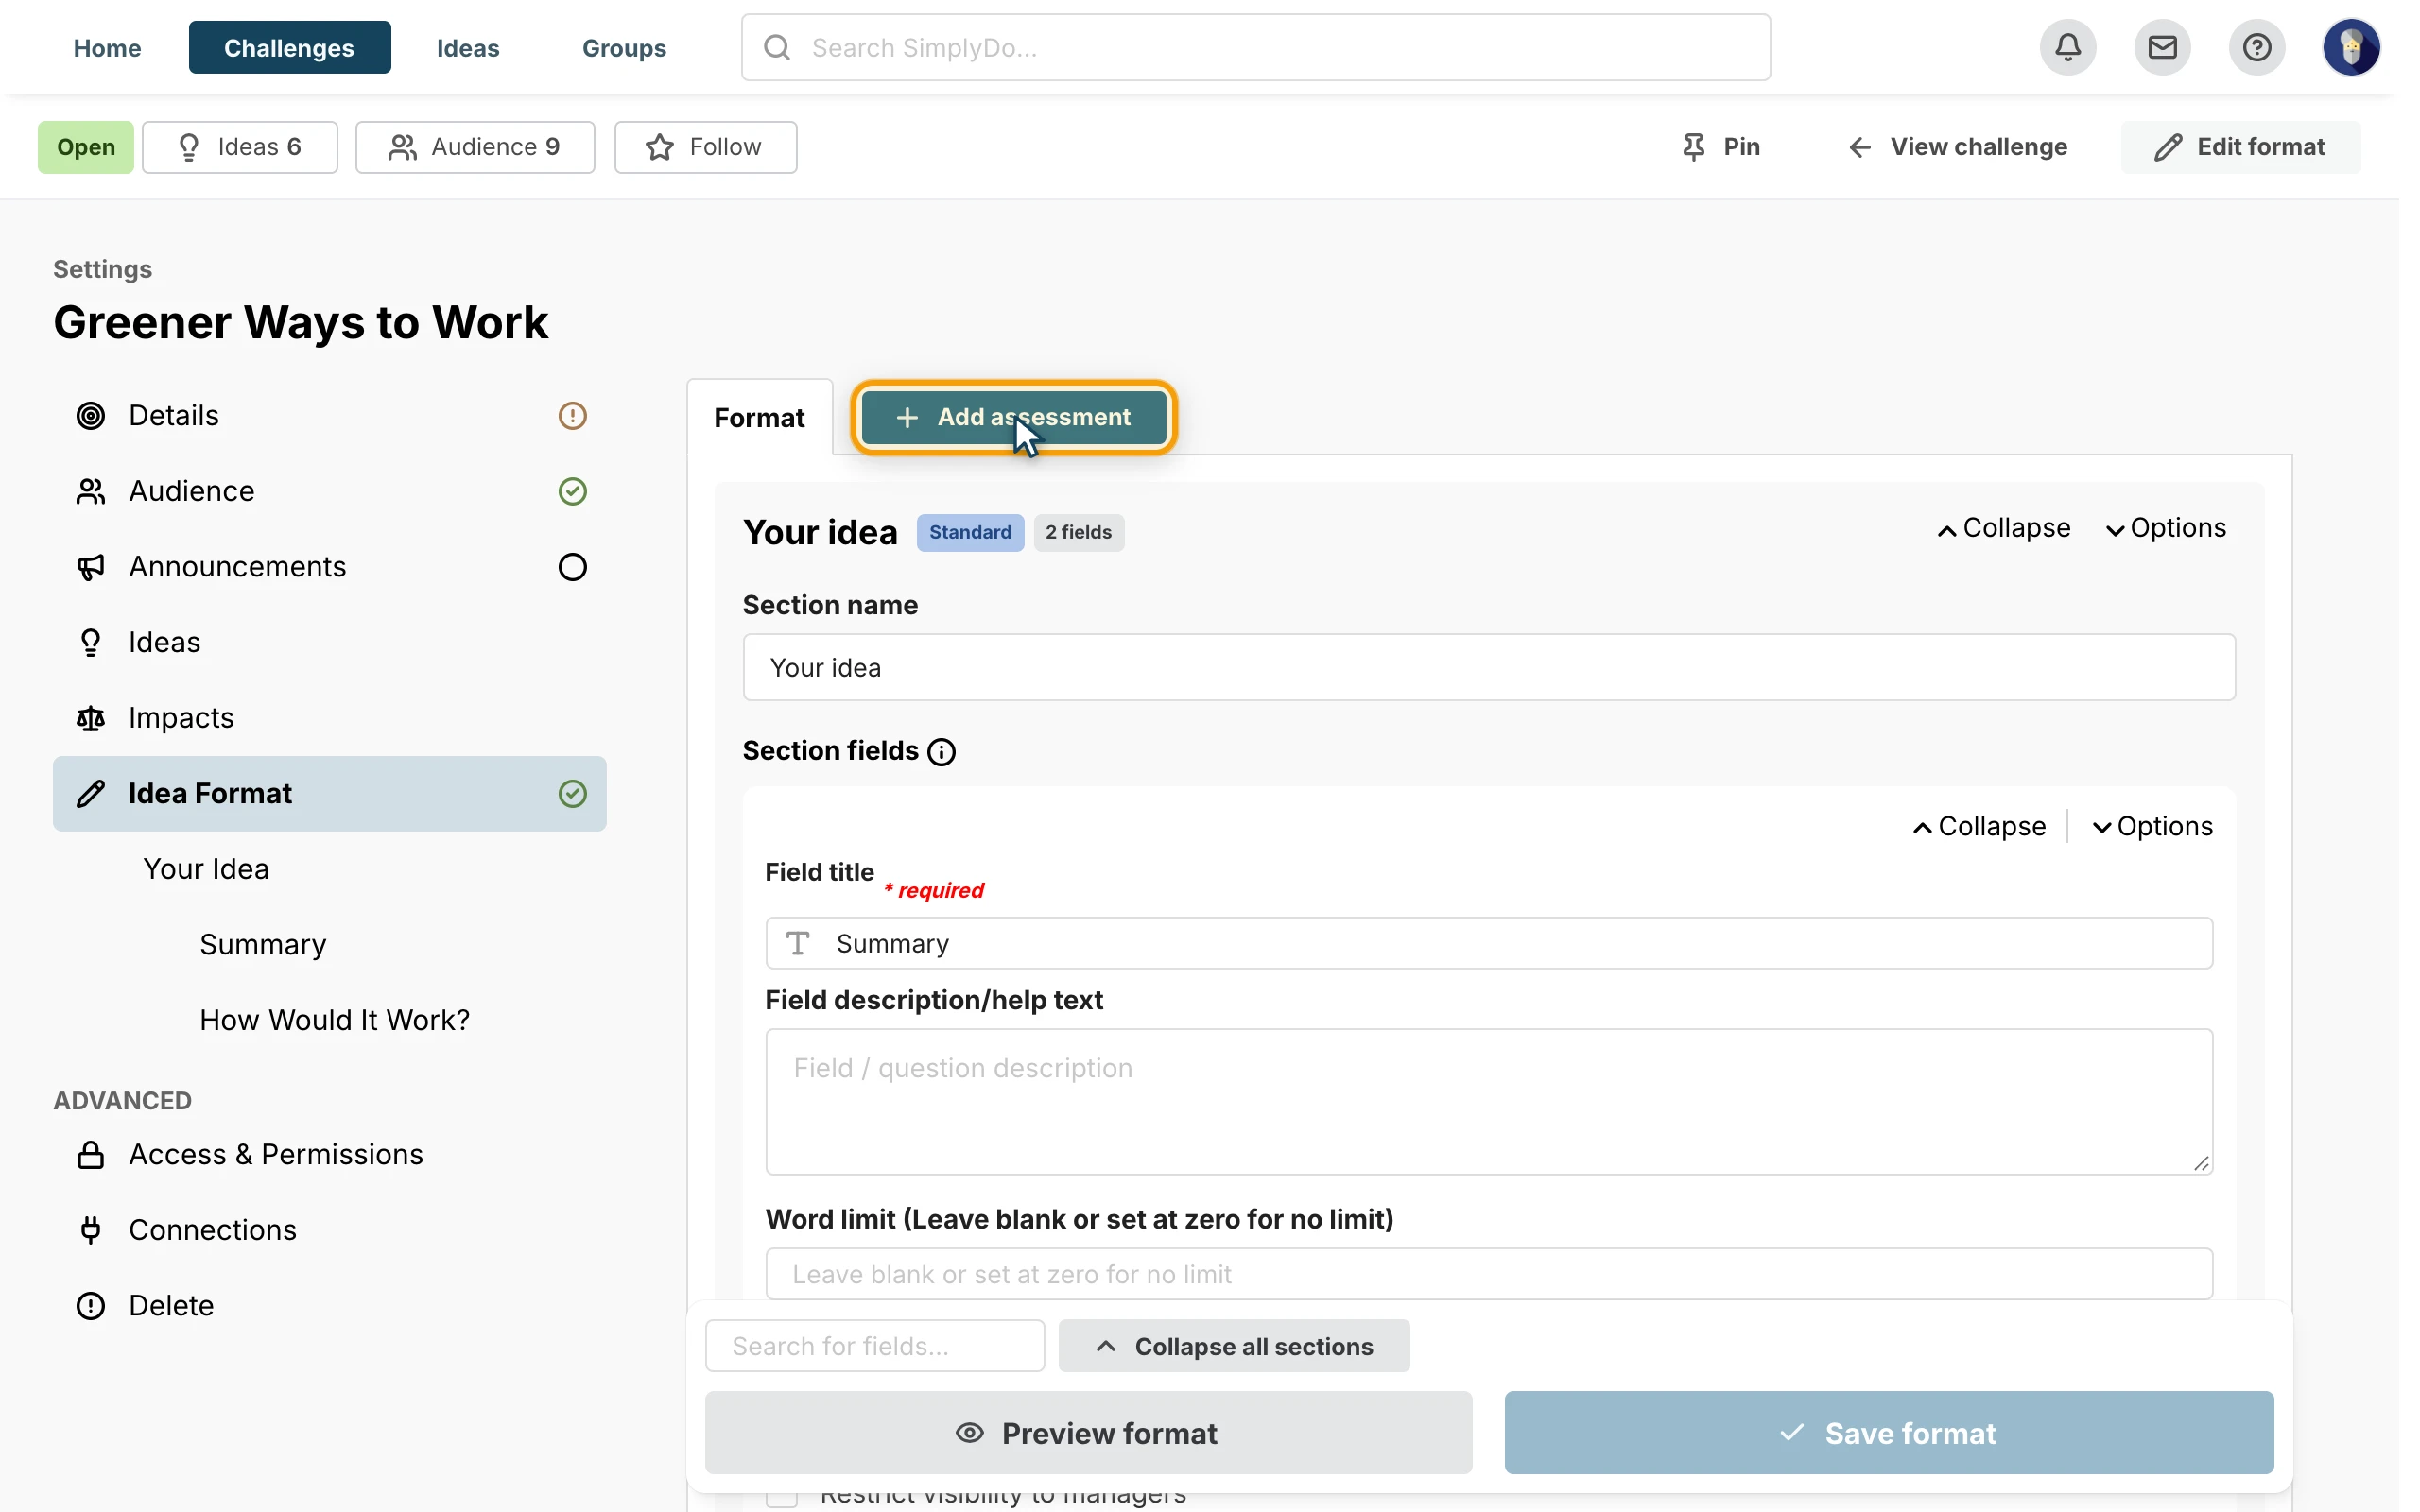Open Options for the Summary field
Viewport: 2420px width, 1512px height.
[x=2152, y=827]
